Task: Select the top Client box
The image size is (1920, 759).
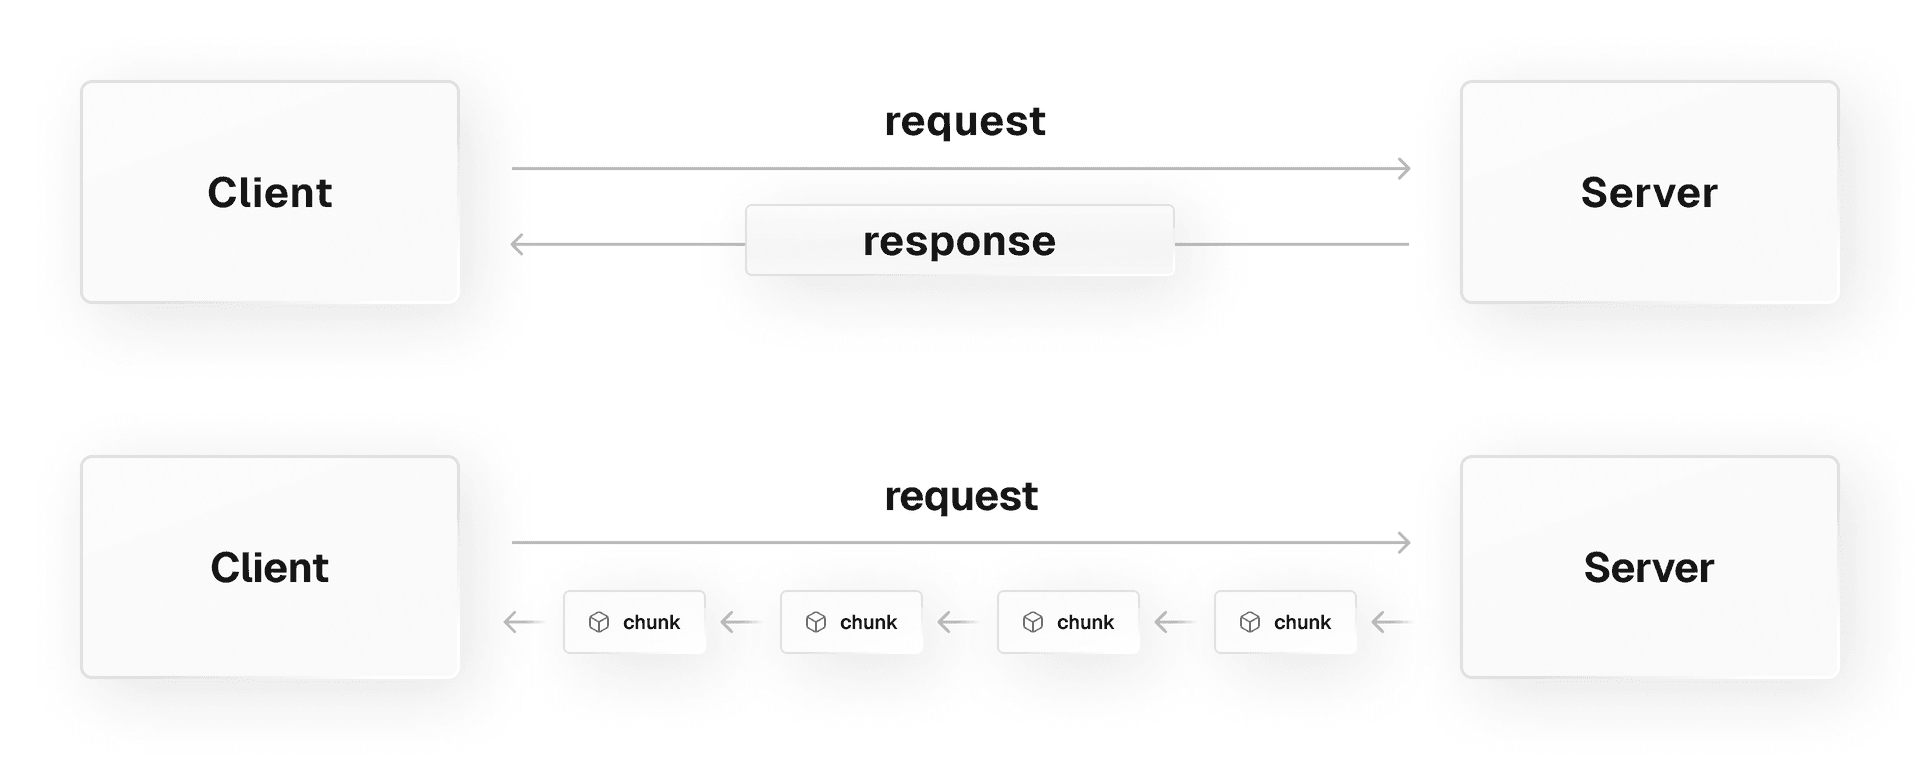Action: tap(270, 192)
